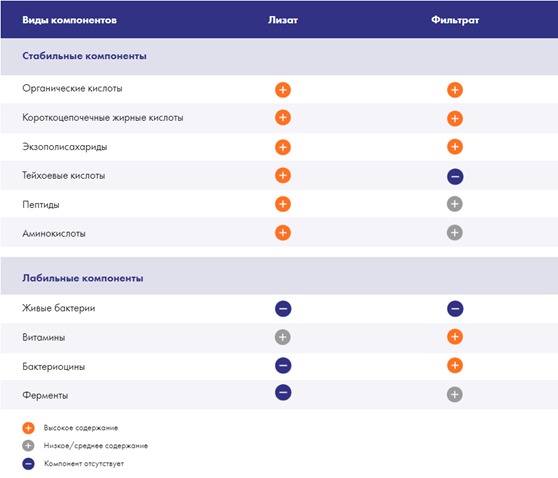The height and width of the screenshot is (478, 558).
Task: Click orange plus for Органические кислоты under Лизат
Action: 283,90
